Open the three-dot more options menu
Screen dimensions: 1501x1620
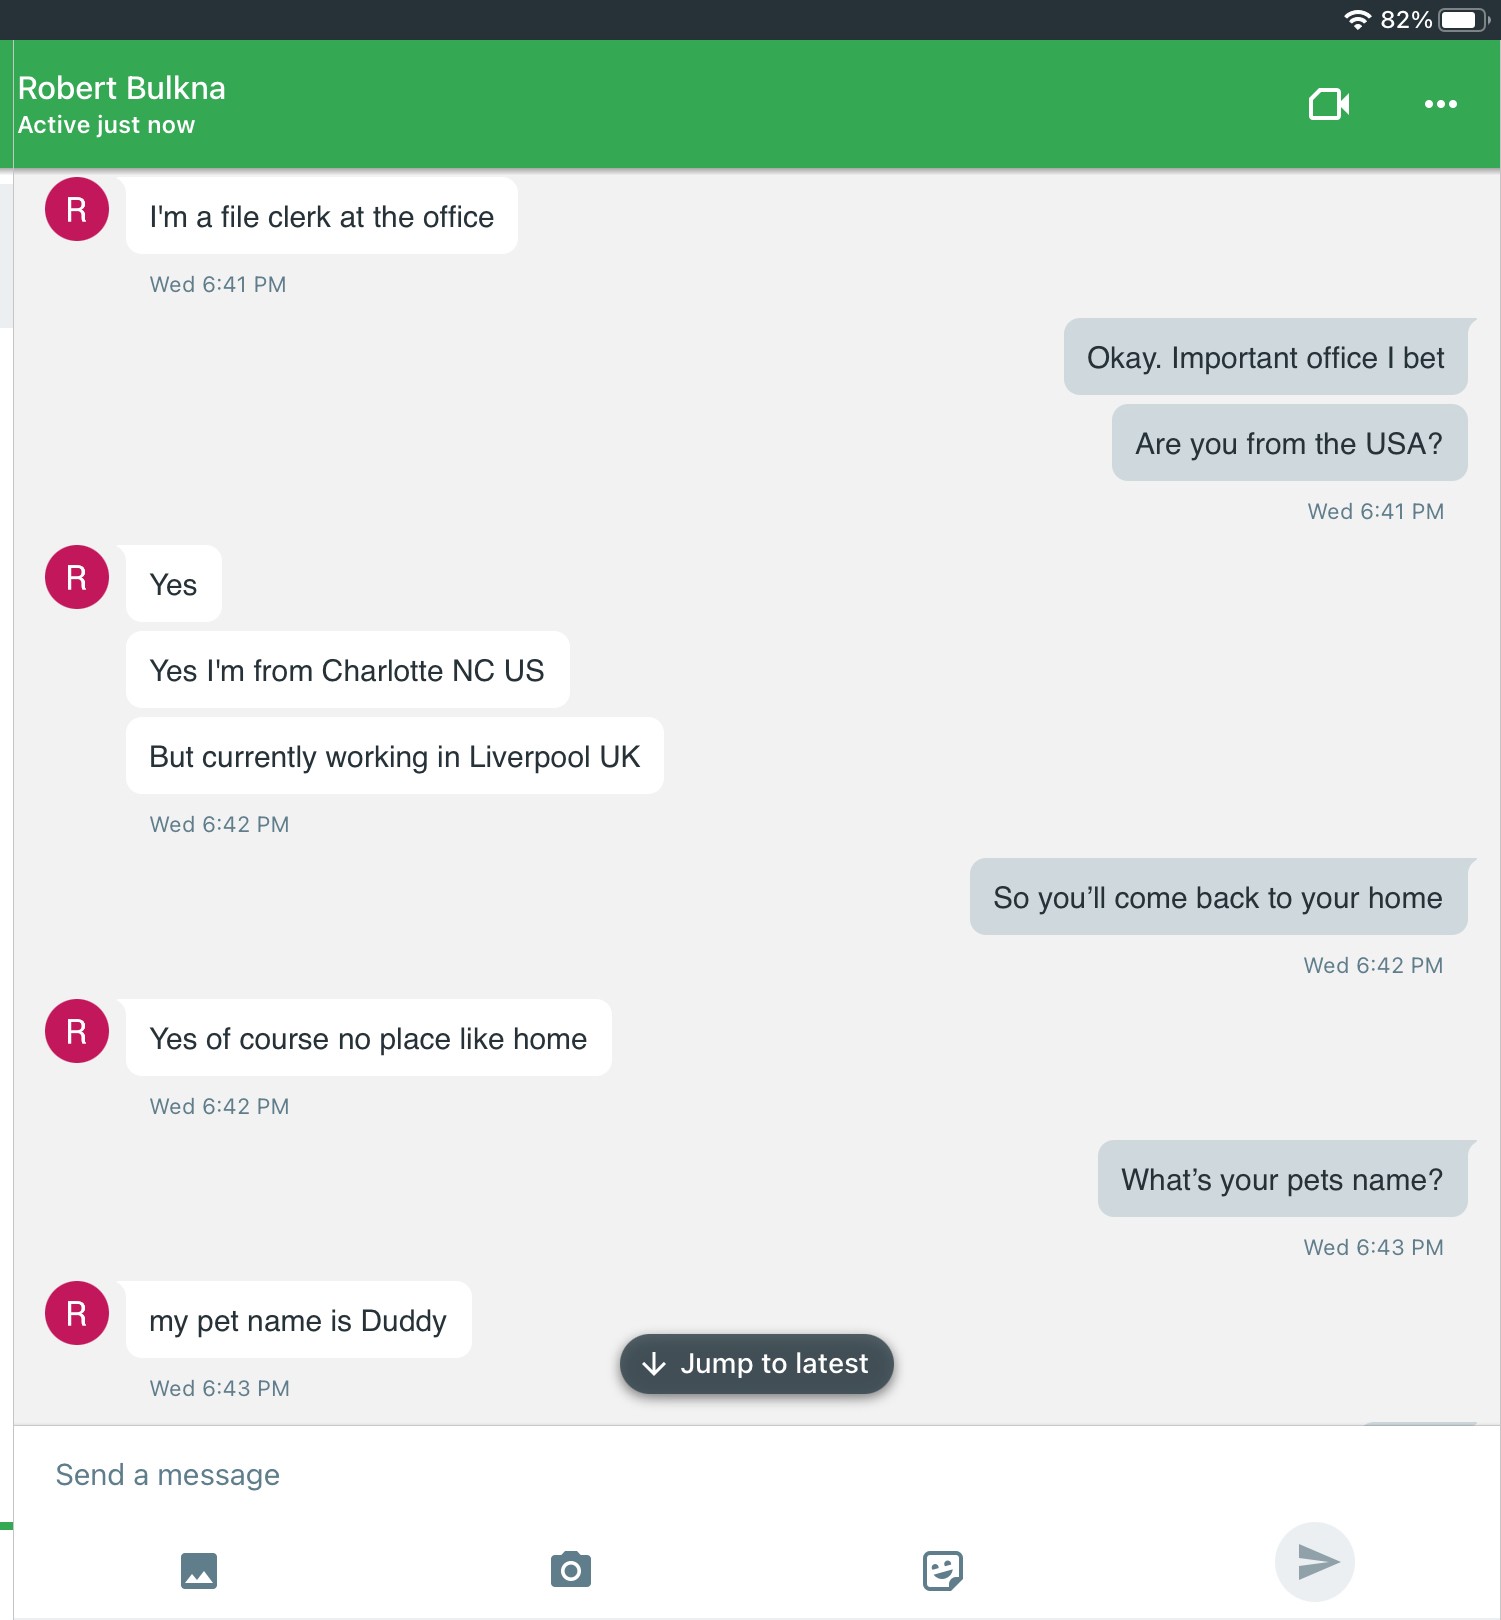click(1440, 104)
